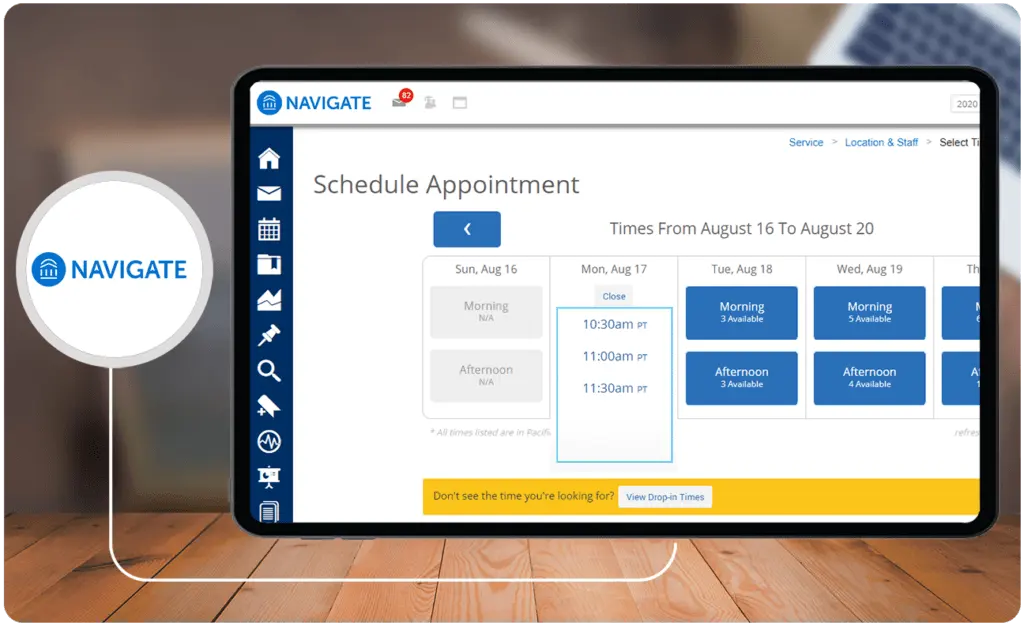Open the pulse activity circle icon
Image resolution: width=1024 pixels, height=626 pixels.
point(269,442)
